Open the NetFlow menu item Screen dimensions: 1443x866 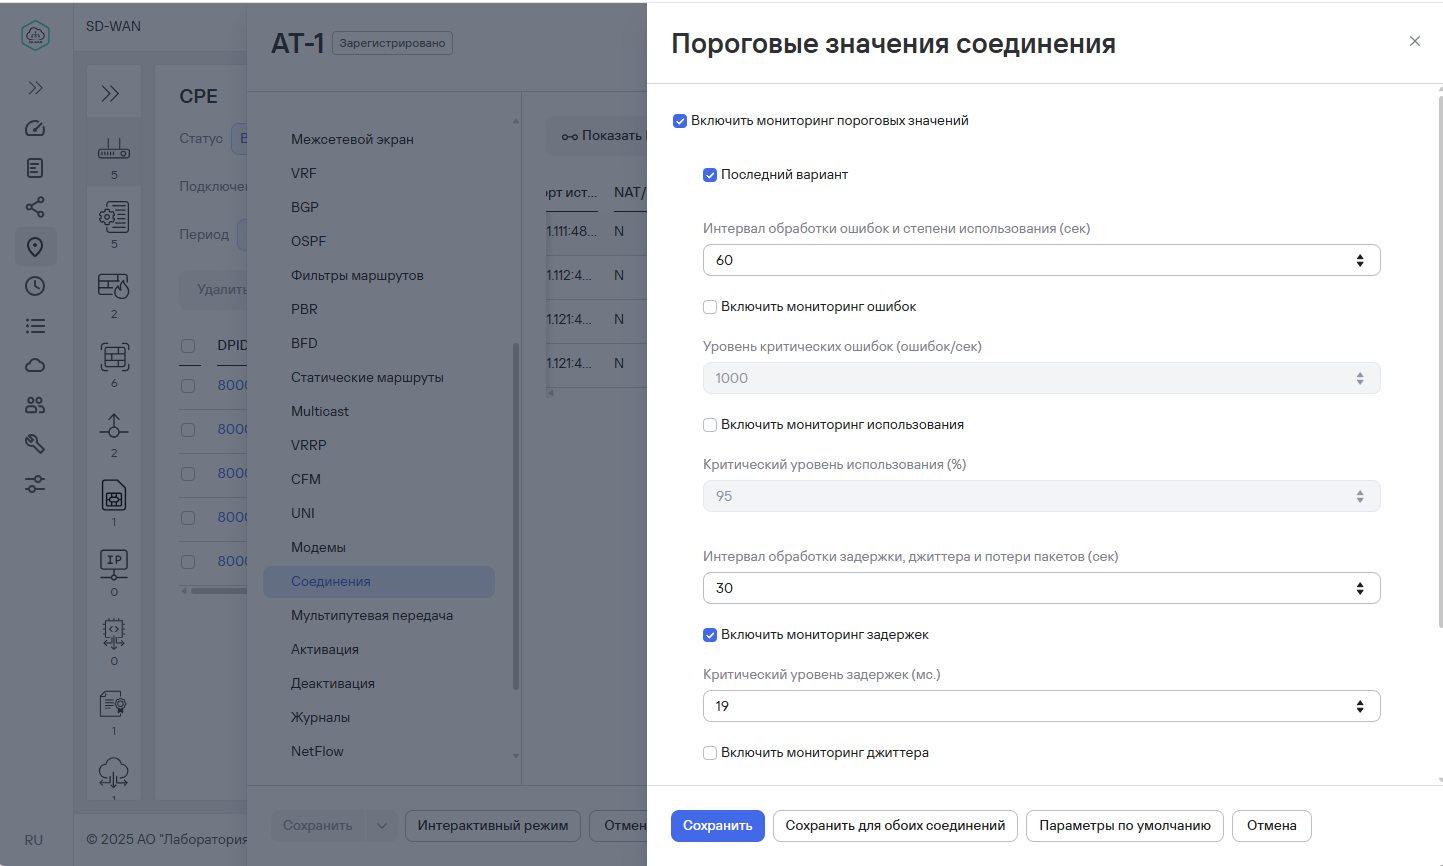point(317,751)
